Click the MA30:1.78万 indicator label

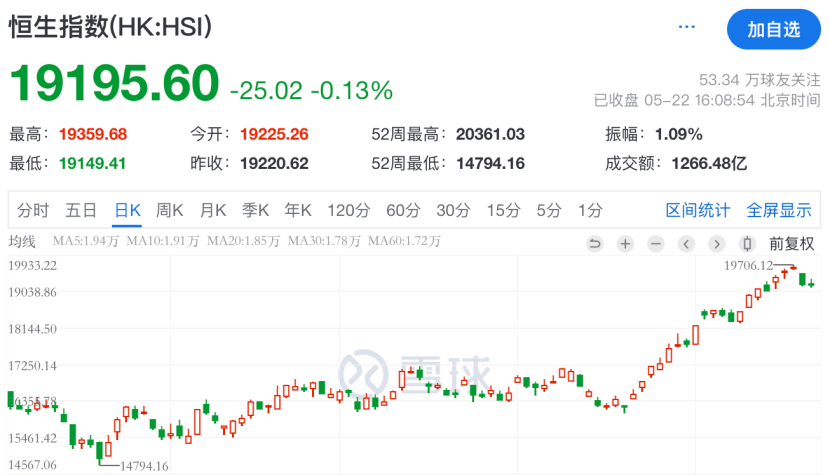pyautogui.click(x=324, y=241)
